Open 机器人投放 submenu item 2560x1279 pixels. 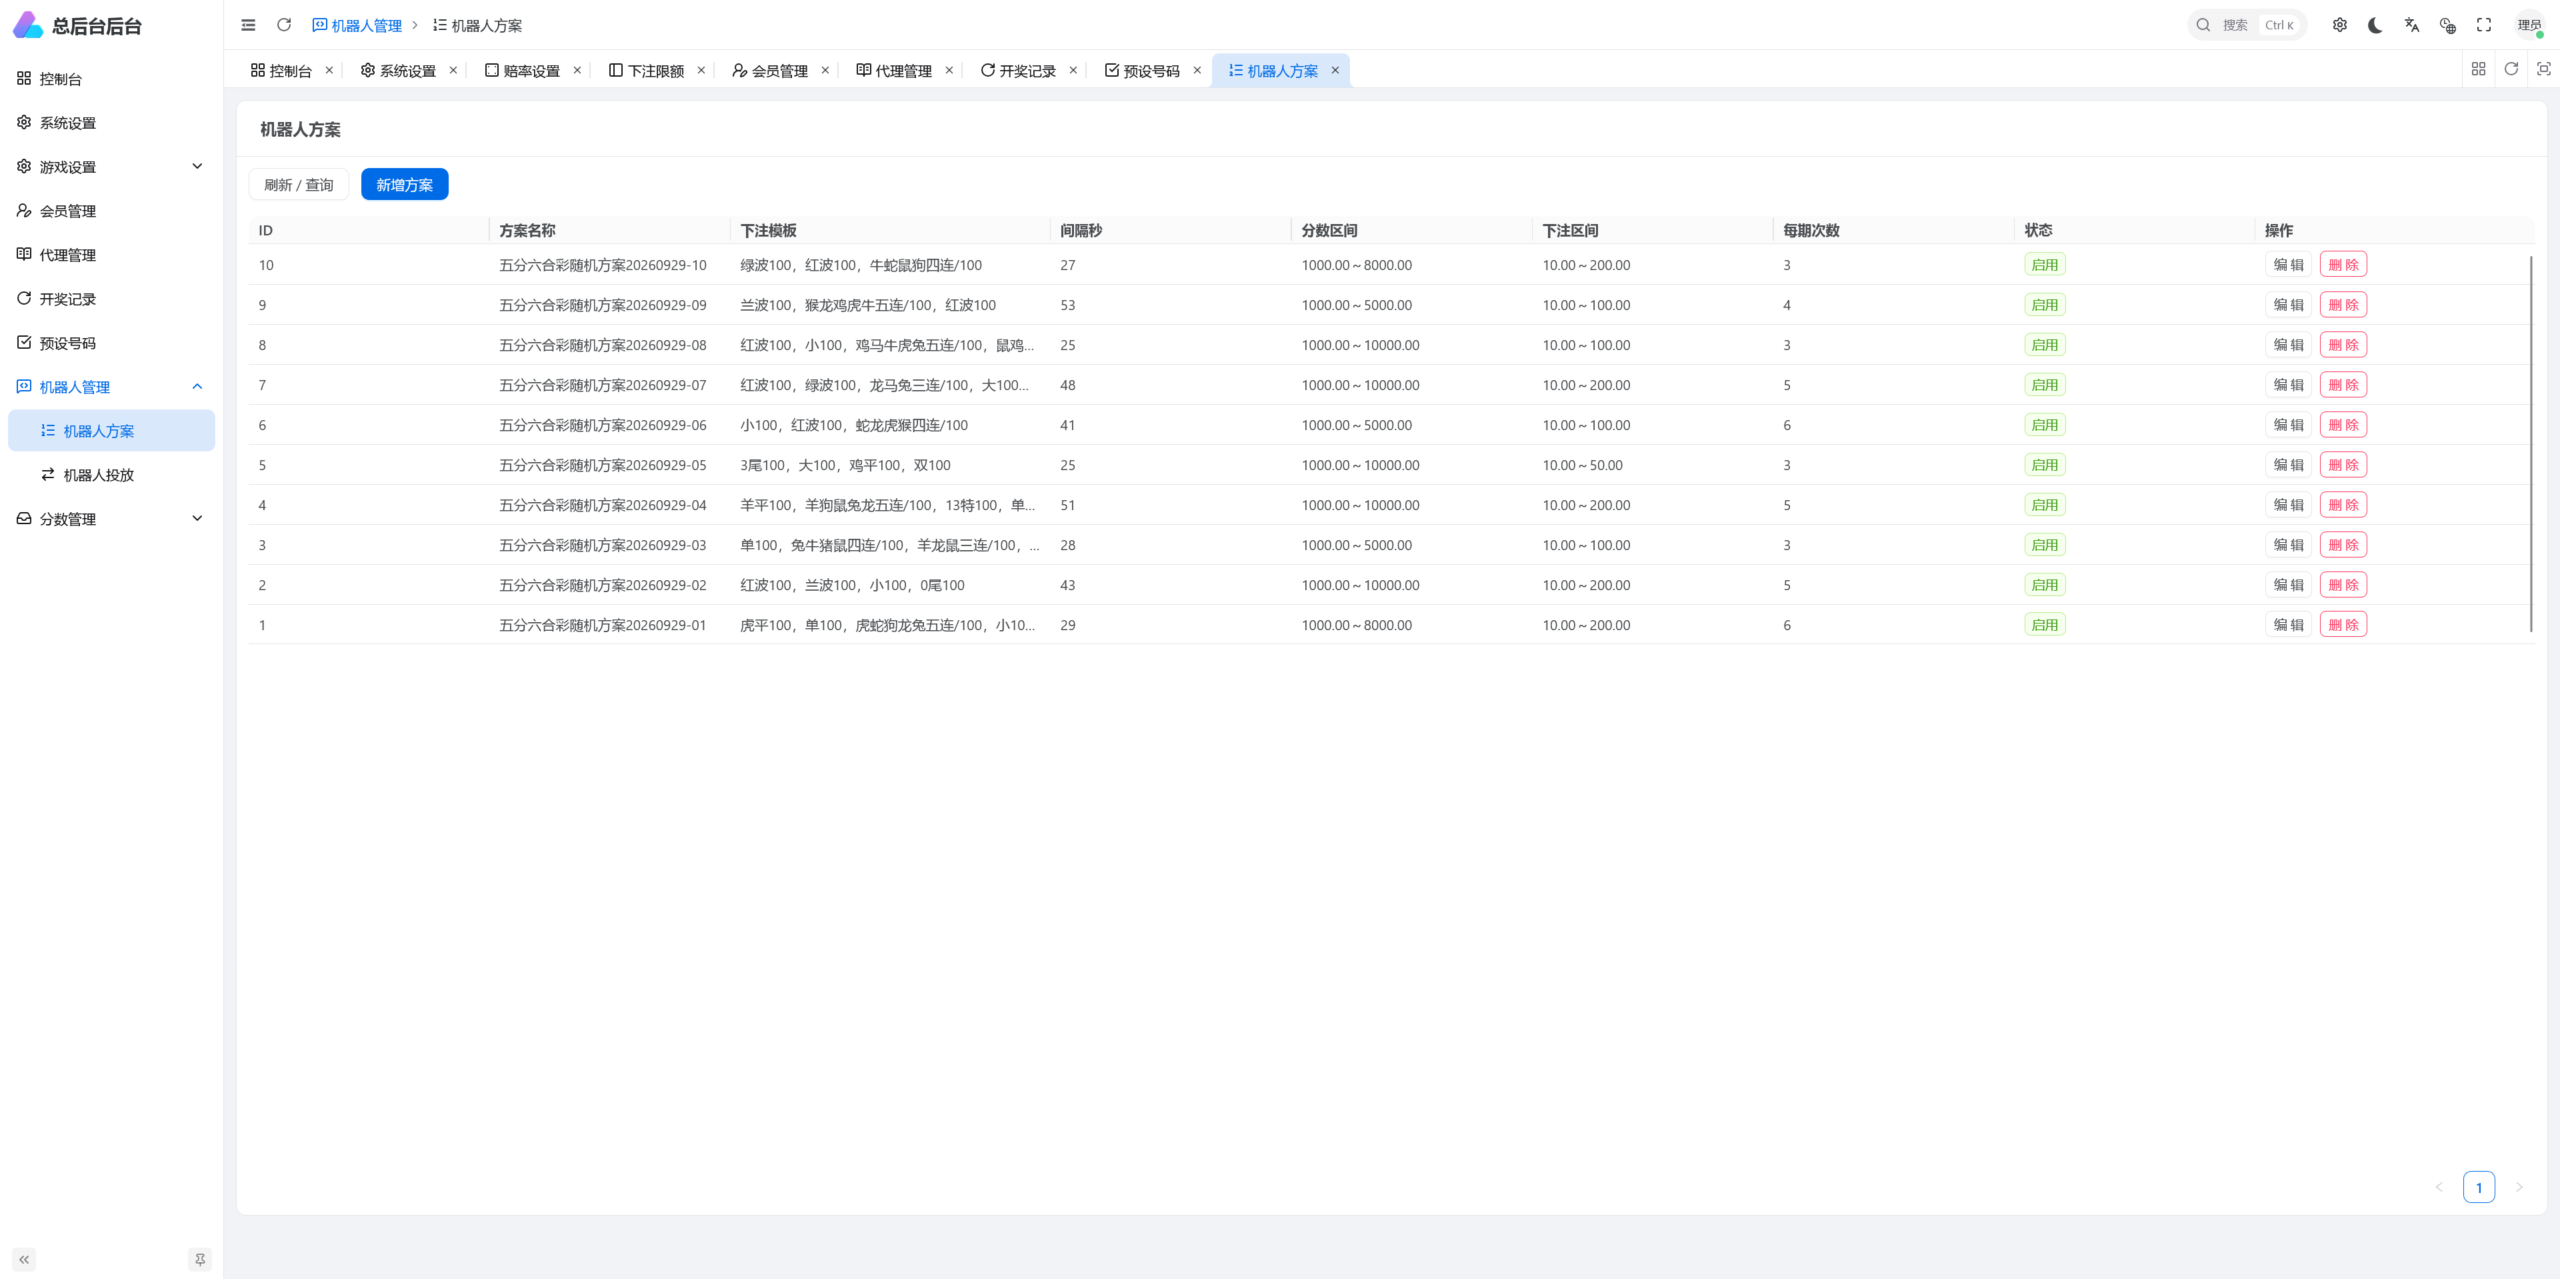coord(112,475)
